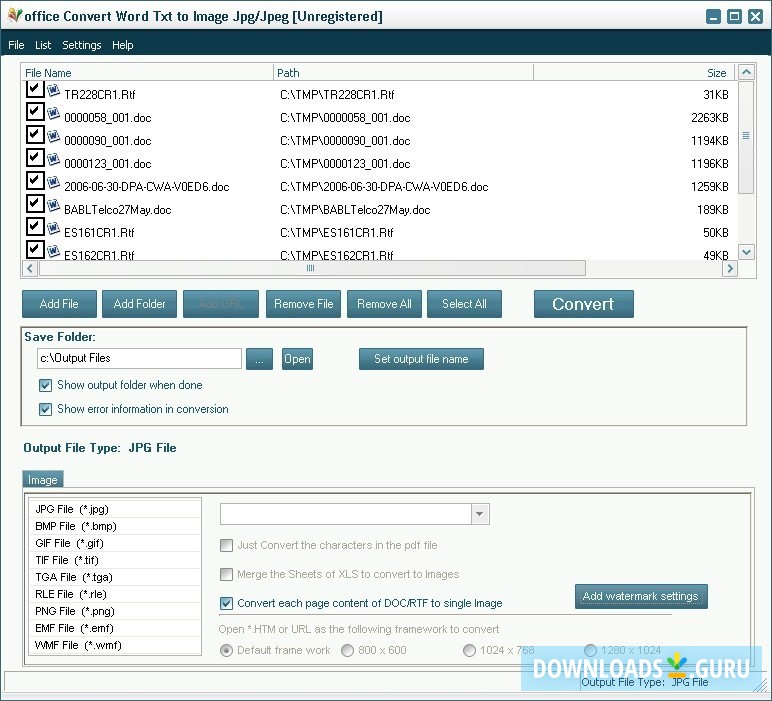Viewport: 772px width, 701px height.
Task: Click the horizontal scroll-left arrow
Action: coord(30,268)
